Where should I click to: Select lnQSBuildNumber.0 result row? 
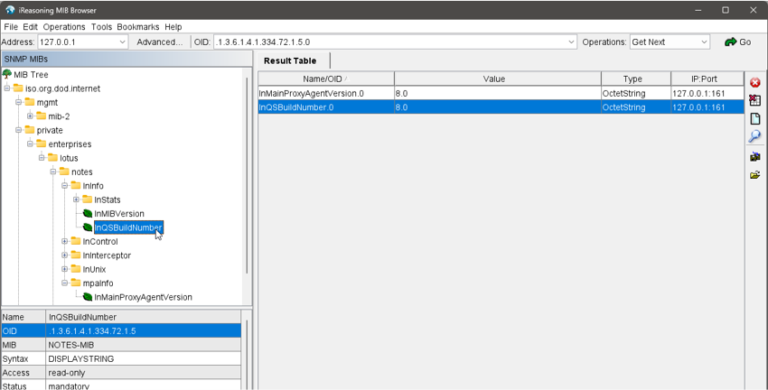coord(501,107)
